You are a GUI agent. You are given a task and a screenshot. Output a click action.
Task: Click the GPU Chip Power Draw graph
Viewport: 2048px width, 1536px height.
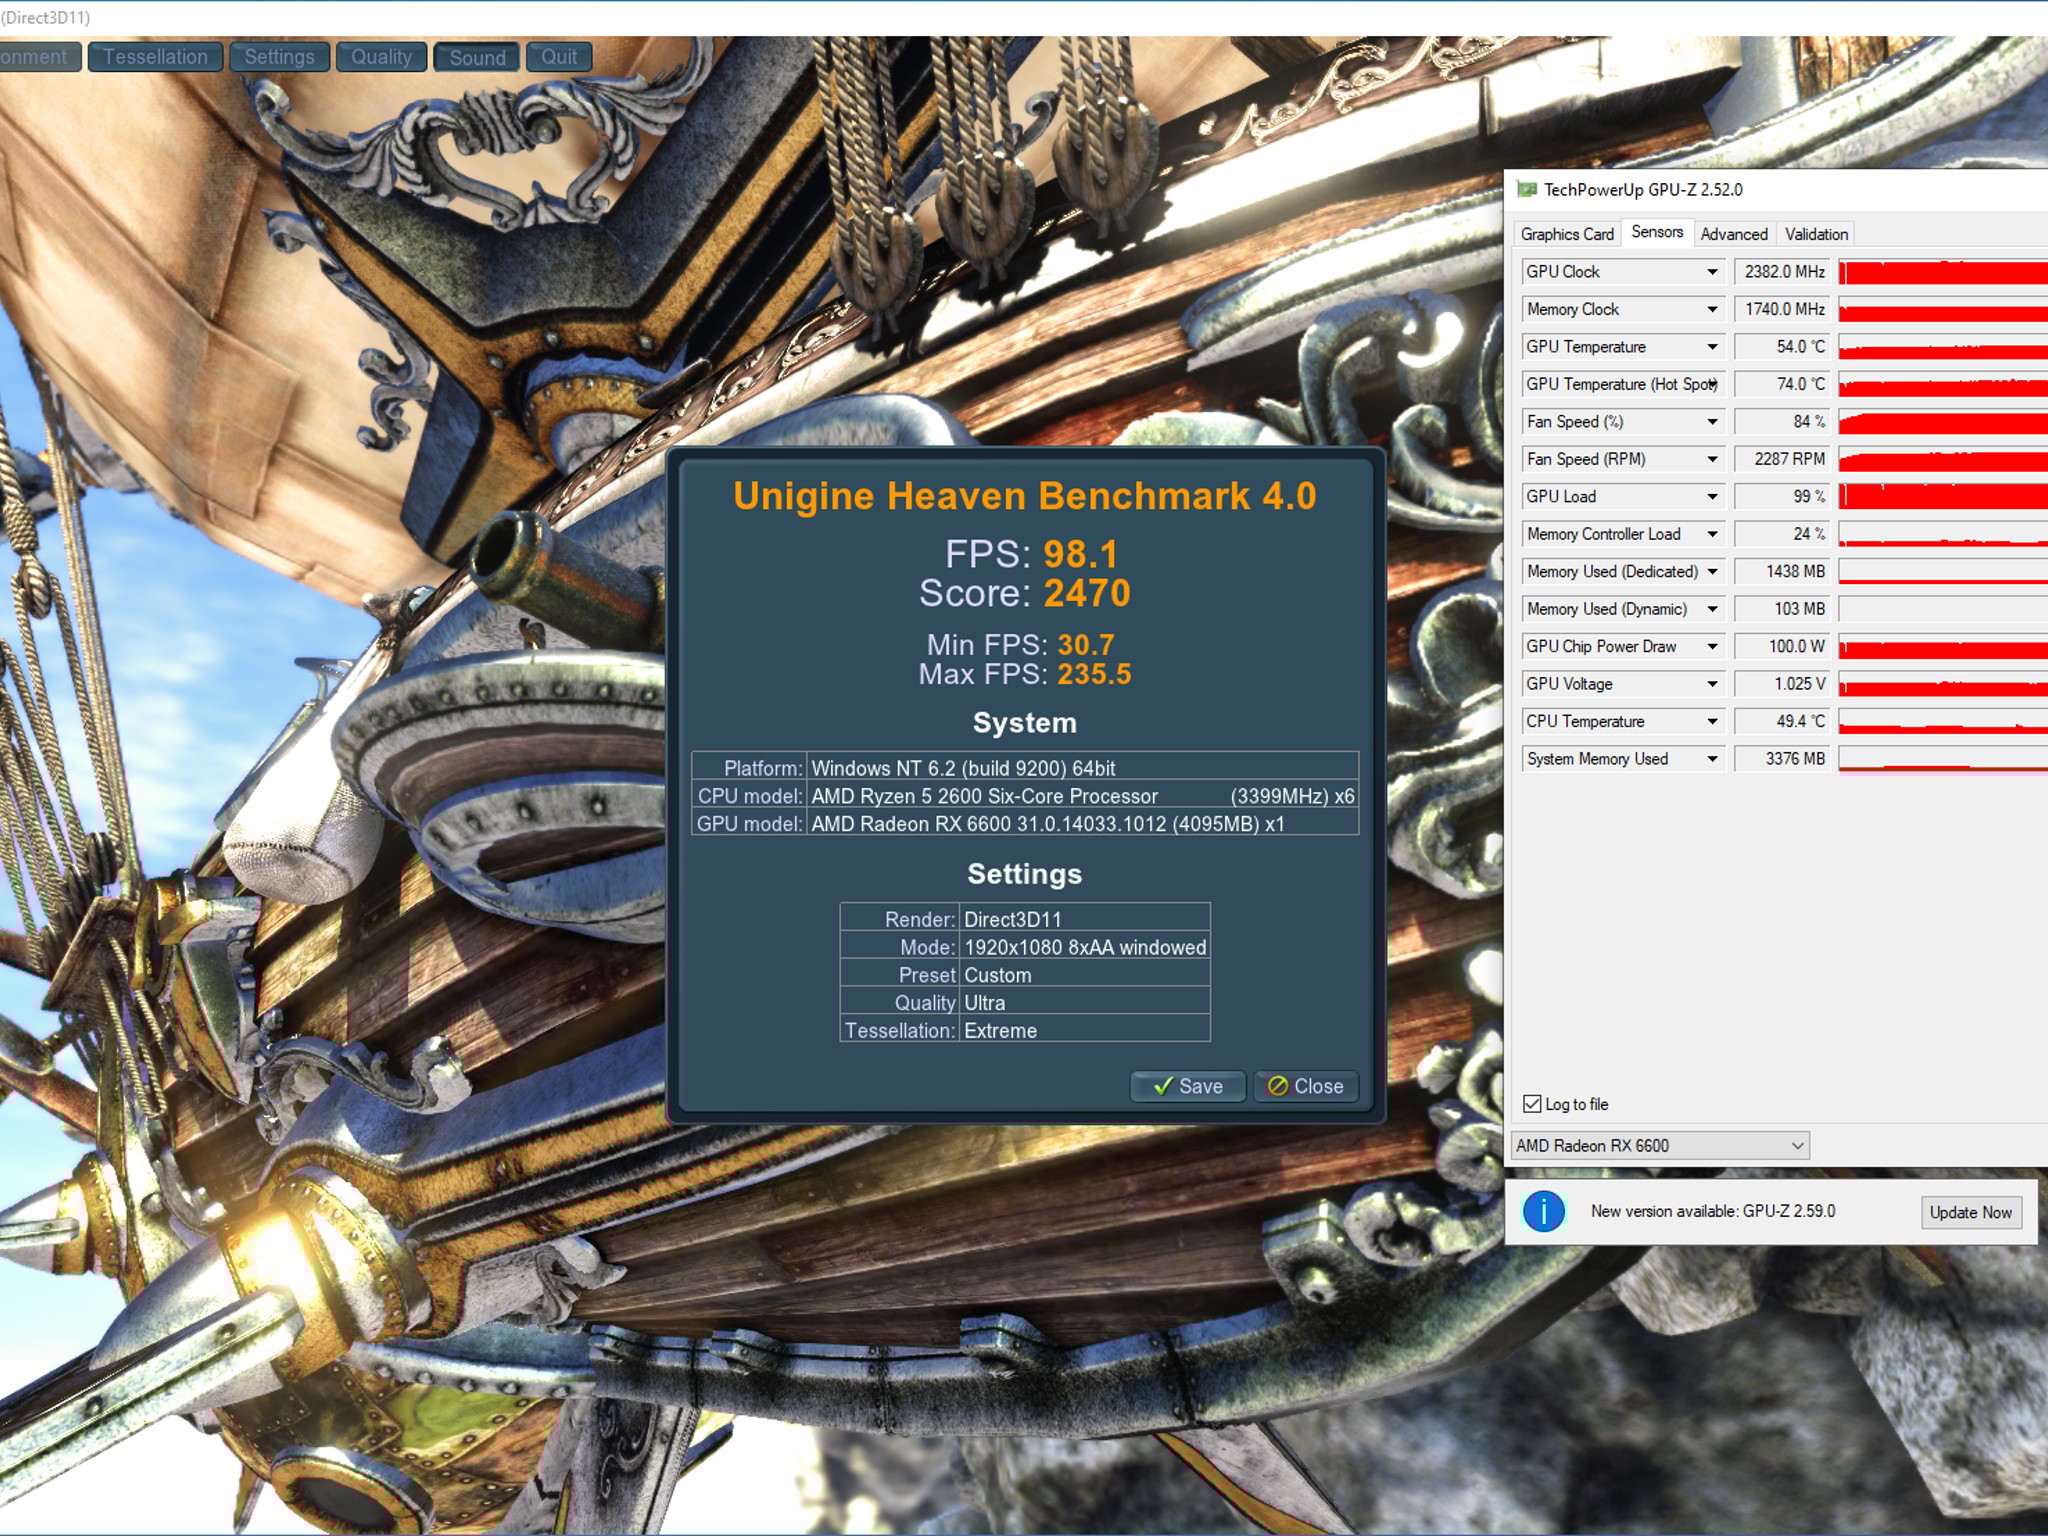[1942, 647]
